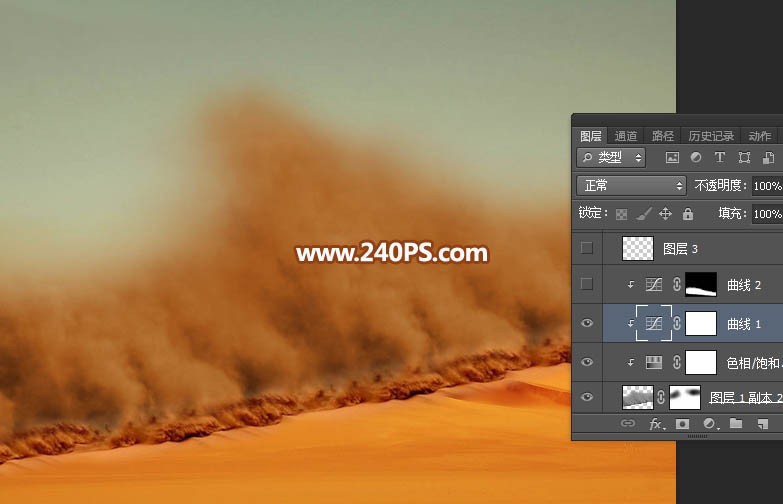Lock image pixels with the brush icon

pos(644,214)
